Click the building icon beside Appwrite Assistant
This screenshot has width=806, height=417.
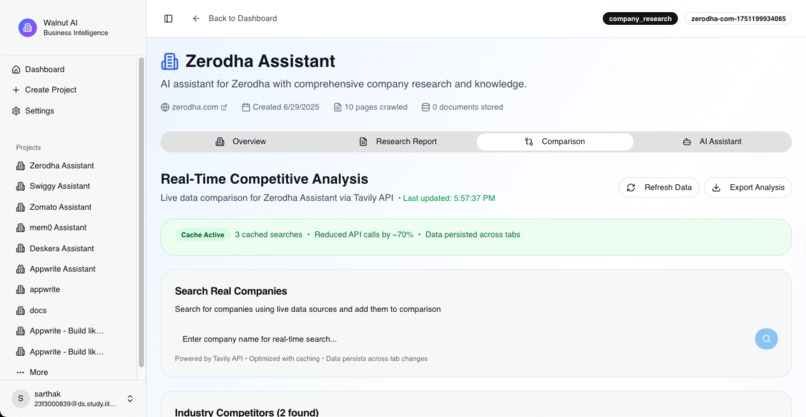21,269
